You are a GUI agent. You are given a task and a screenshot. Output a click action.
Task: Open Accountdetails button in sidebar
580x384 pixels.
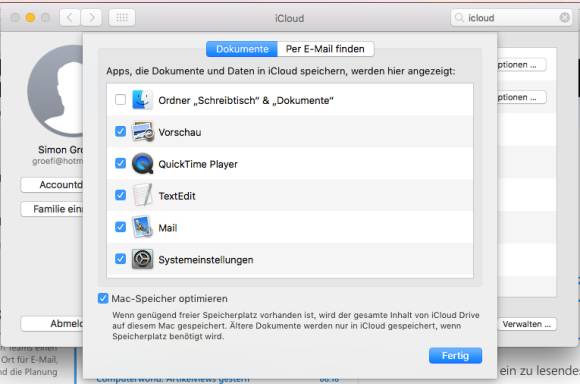[52, 185]
